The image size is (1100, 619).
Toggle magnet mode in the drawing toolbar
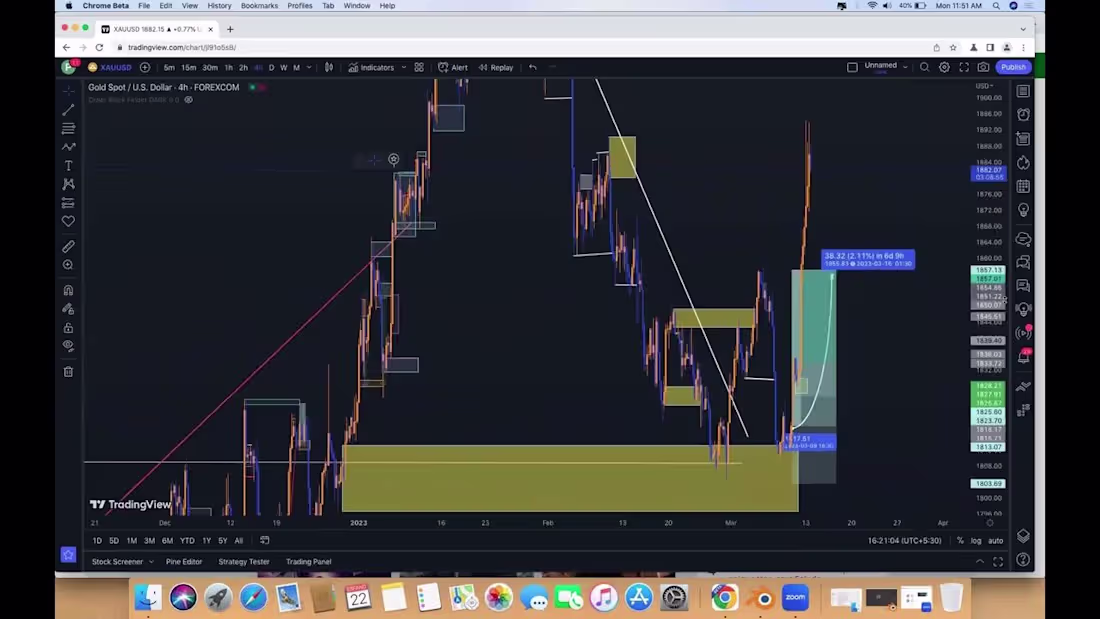tap(68, 289)
